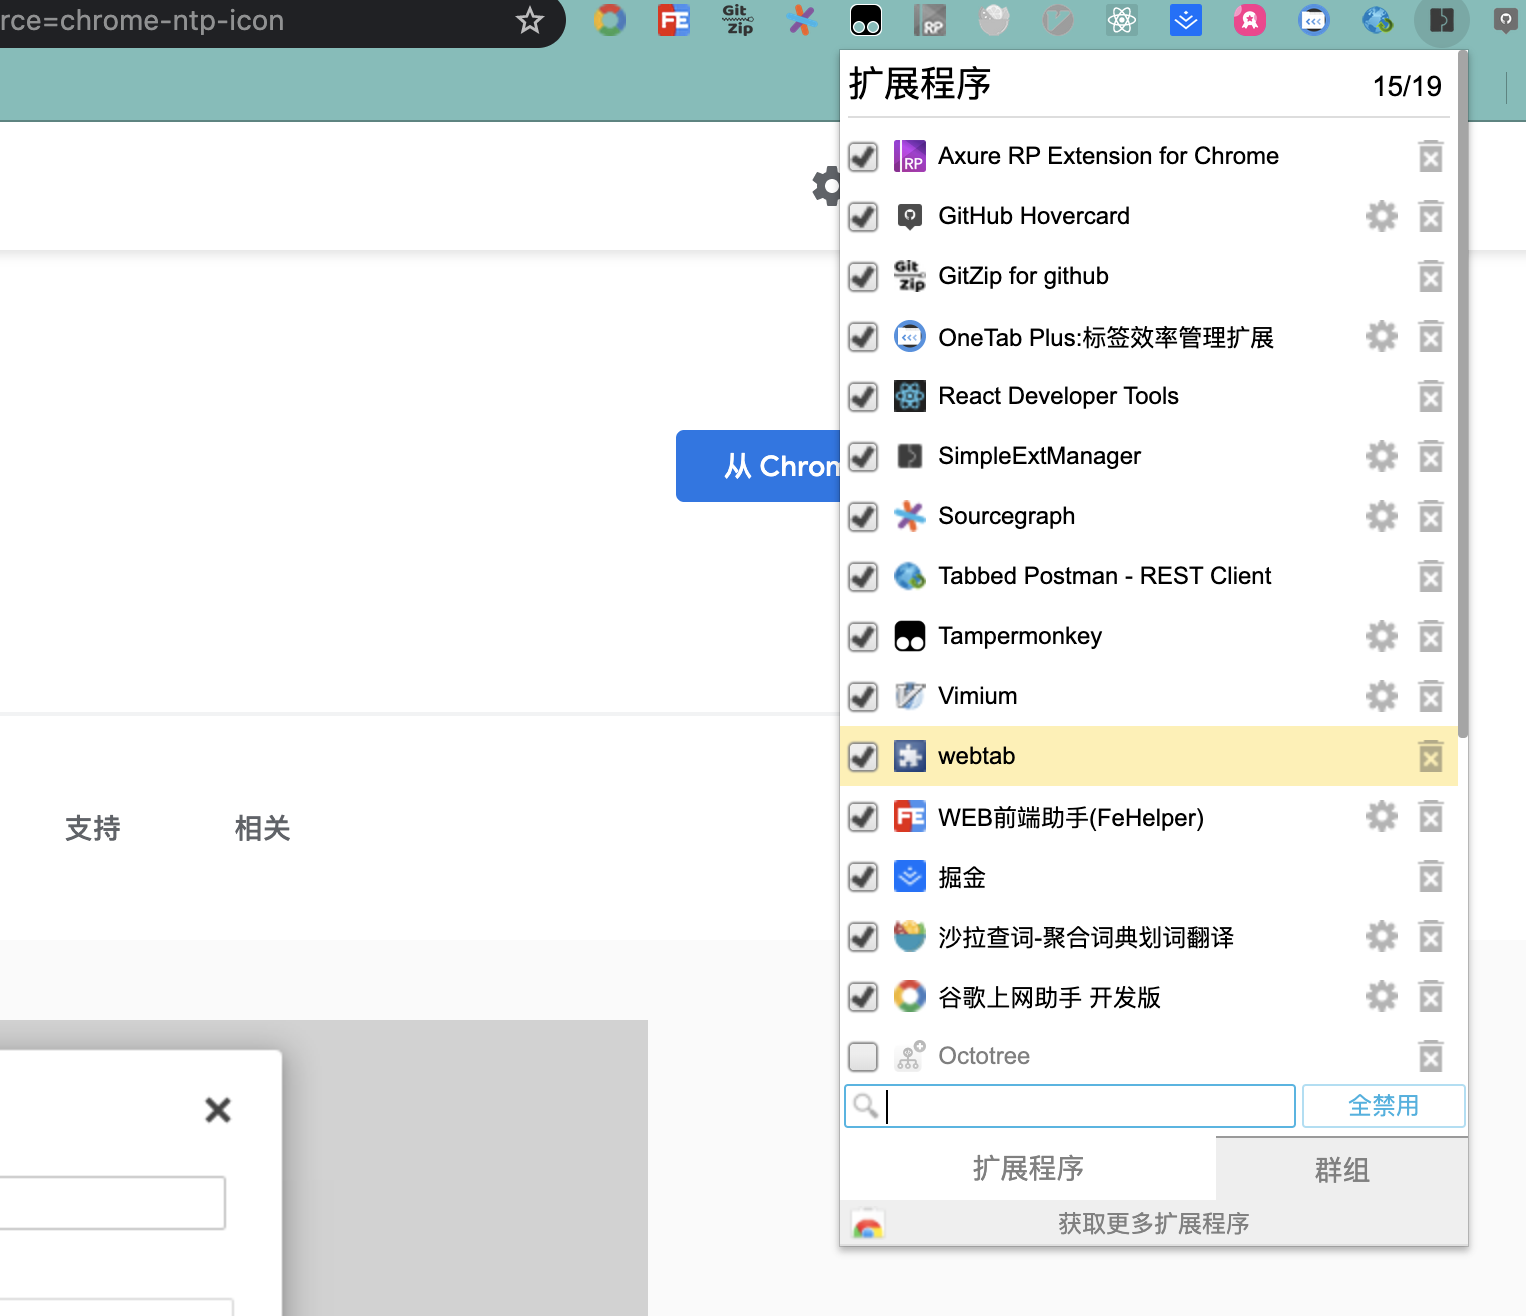This screenshot has height=1316, width=1526.
Task: Disable the 掘金 checkbox
Action: pyautogui.click(x=863, y=877)
